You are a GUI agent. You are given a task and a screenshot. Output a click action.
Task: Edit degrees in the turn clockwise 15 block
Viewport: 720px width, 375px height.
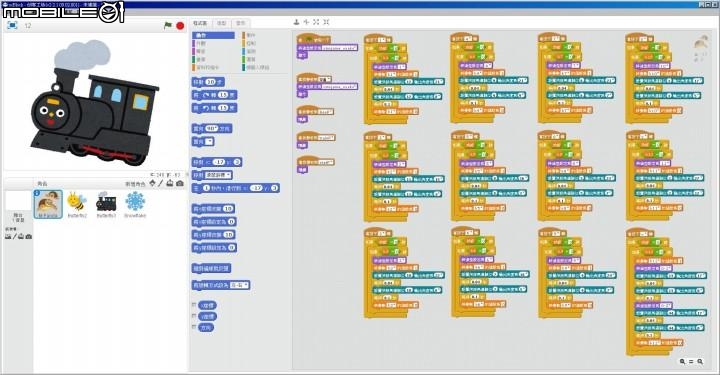(223, 95)
